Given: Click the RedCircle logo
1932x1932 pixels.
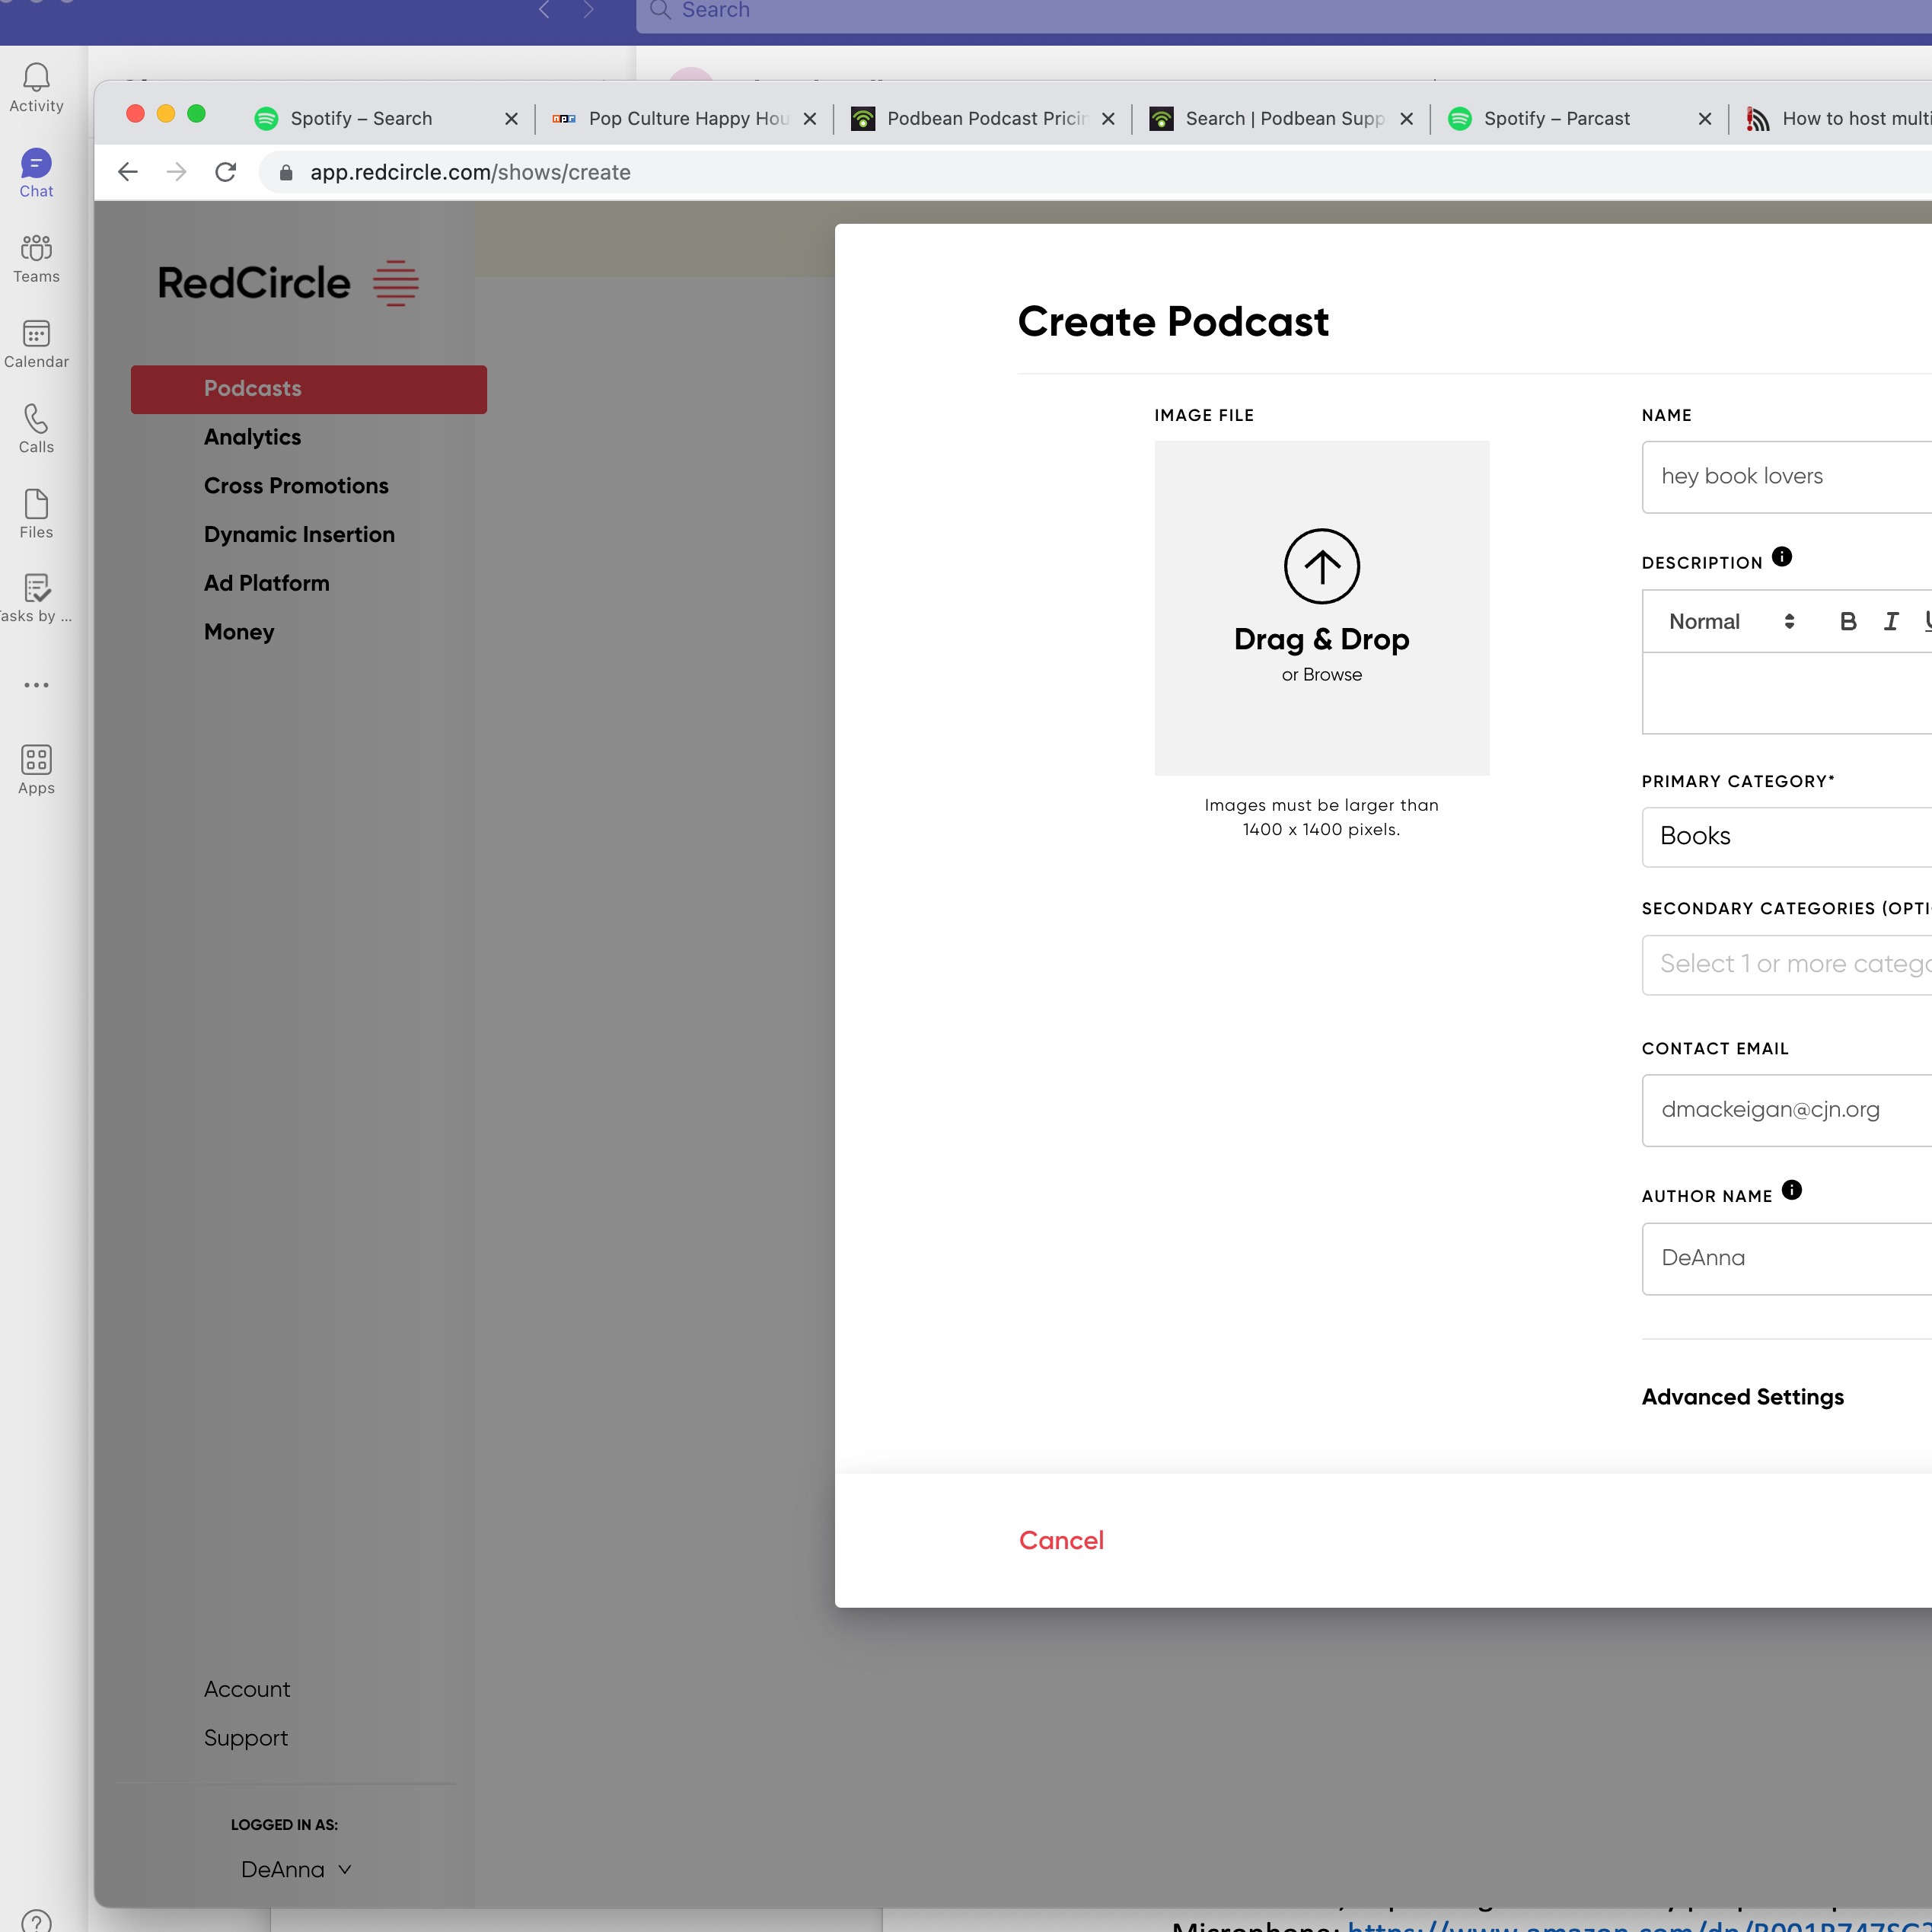Looking at the screenshot, I should (x=288, y=283).
